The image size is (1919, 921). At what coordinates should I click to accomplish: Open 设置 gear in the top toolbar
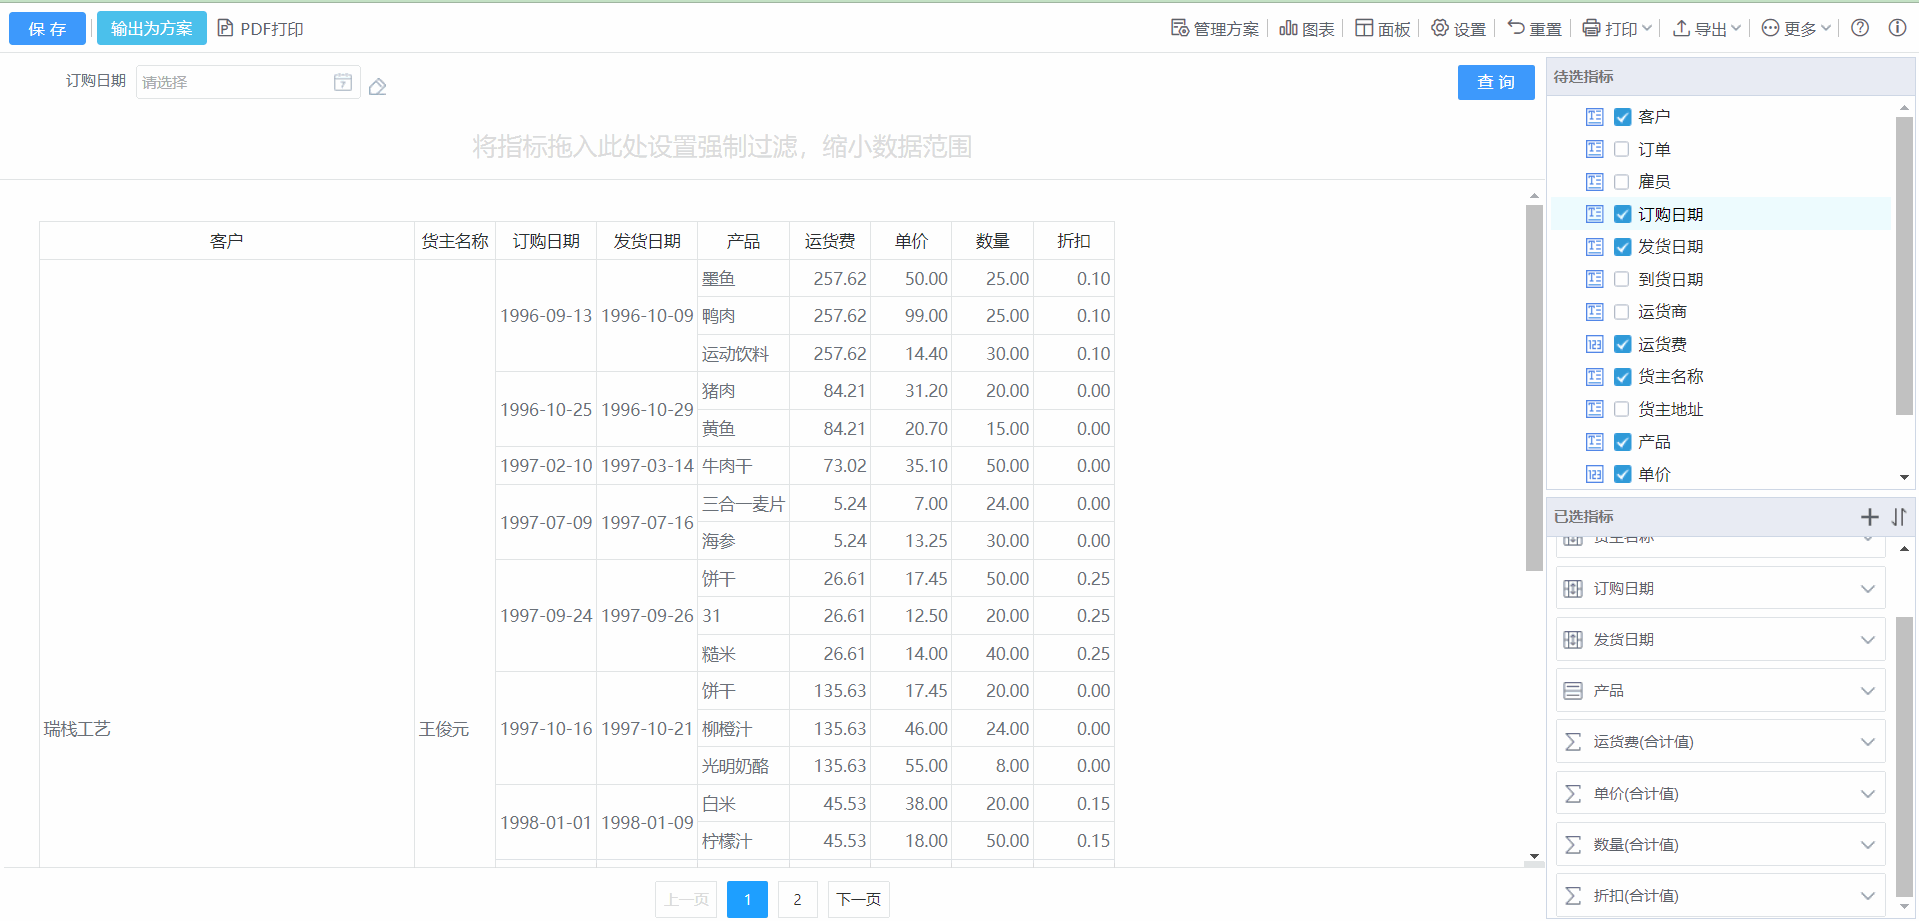pyautogui.click(x=1458, y=29)
